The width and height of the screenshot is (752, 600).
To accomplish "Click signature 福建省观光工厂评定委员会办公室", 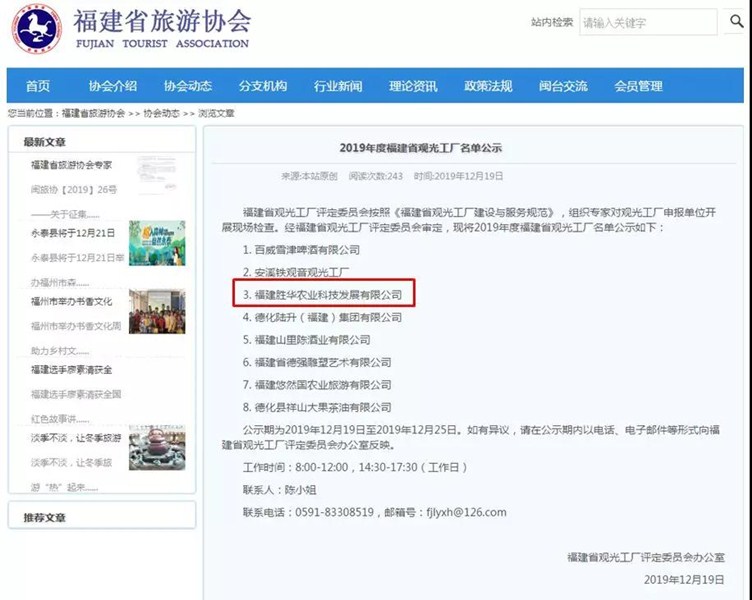I will (x=646, y=557).
